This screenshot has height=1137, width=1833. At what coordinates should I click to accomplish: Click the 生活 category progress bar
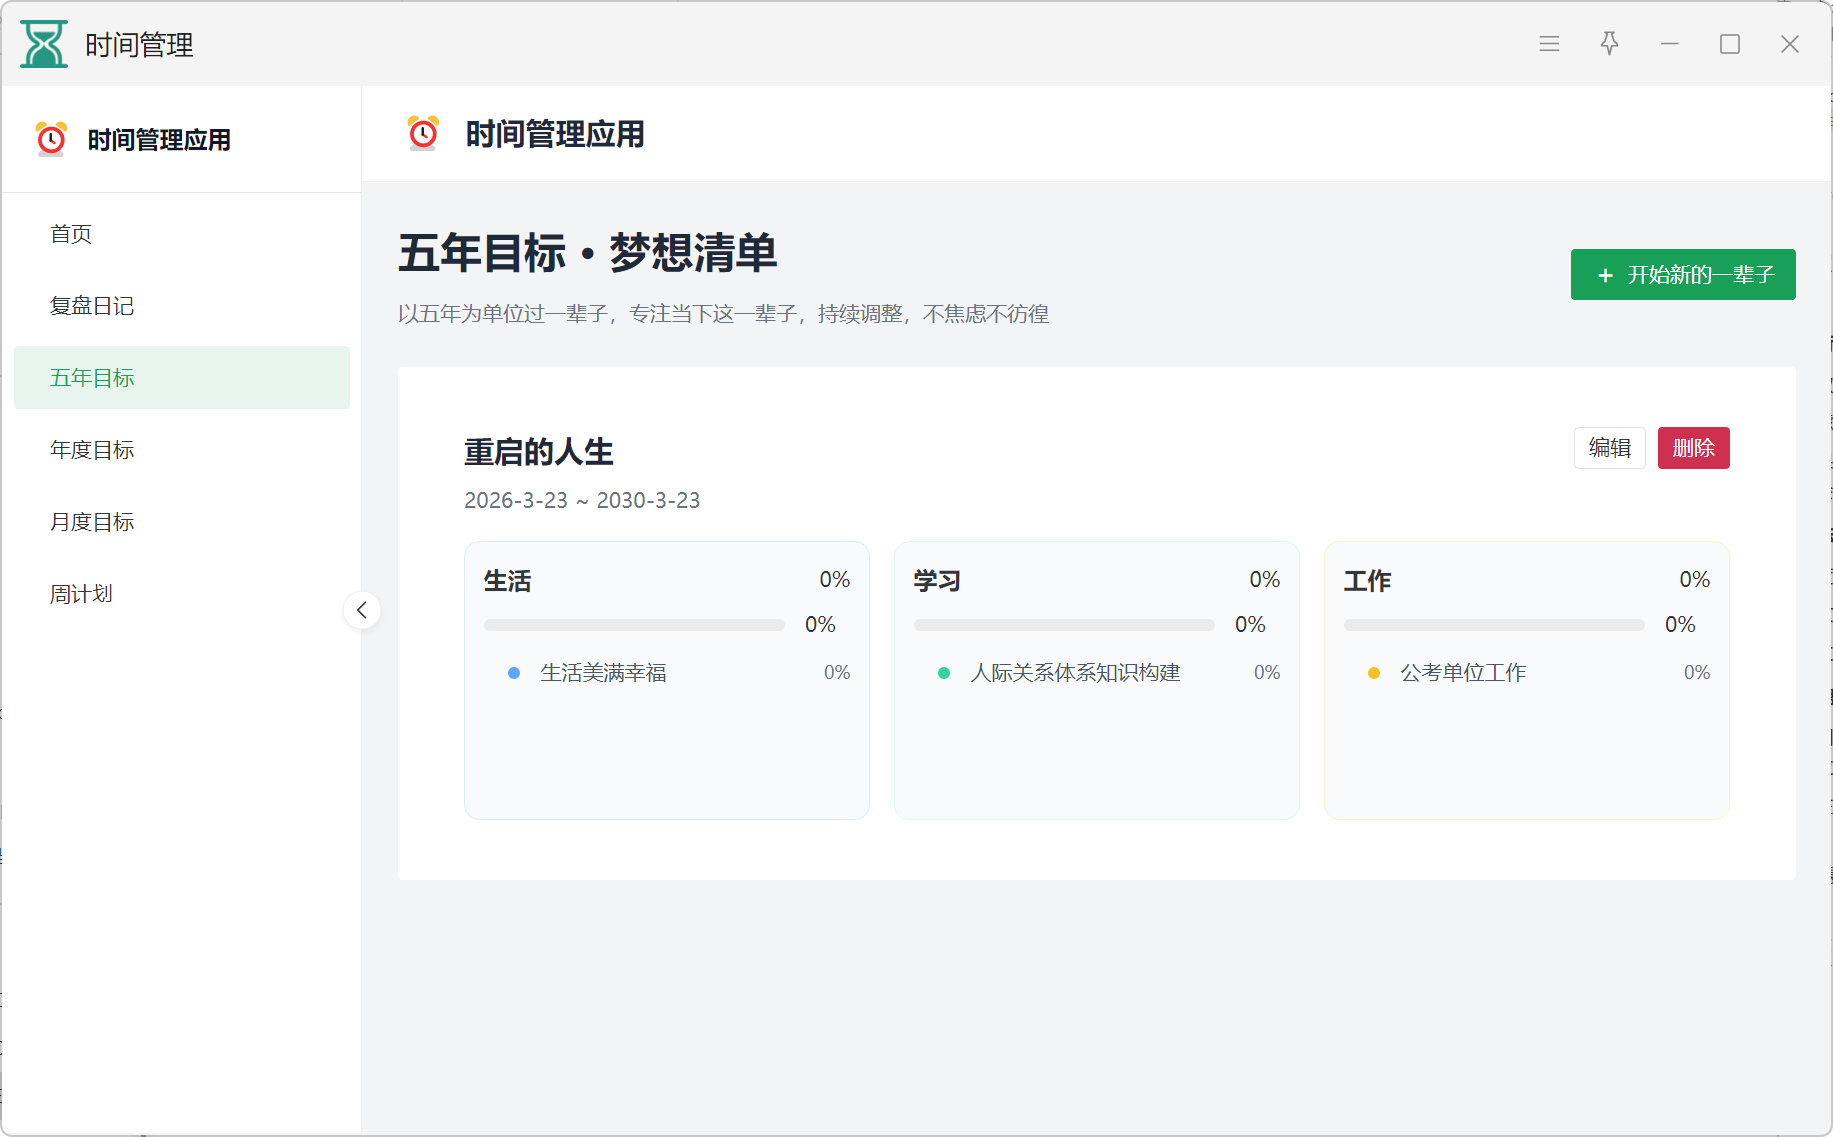click(x=634, y=625)
